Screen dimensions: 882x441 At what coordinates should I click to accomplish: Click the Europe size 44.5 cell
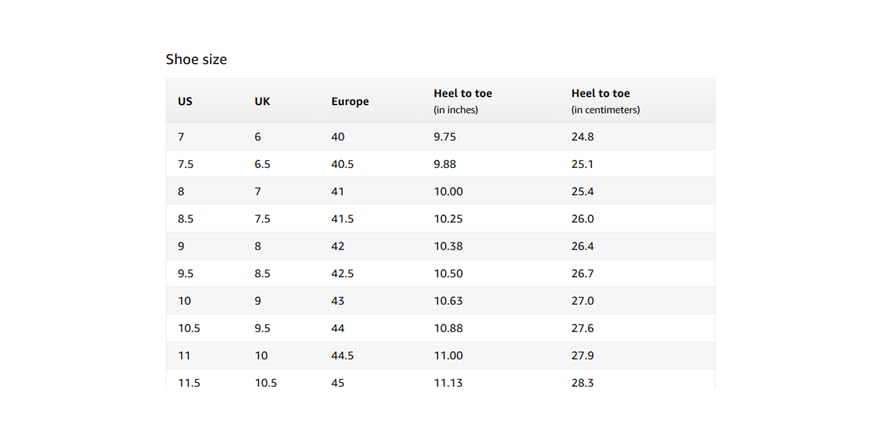pyautogui.click(x=342, y=355)
